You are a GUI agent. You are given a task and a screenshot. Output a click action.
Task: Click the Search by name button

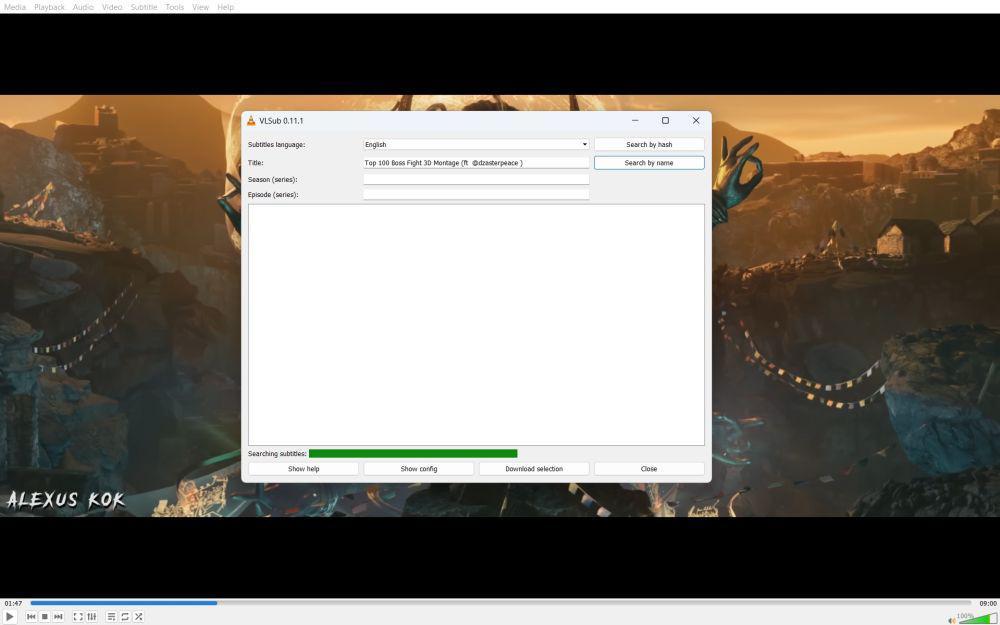[649, 163]
